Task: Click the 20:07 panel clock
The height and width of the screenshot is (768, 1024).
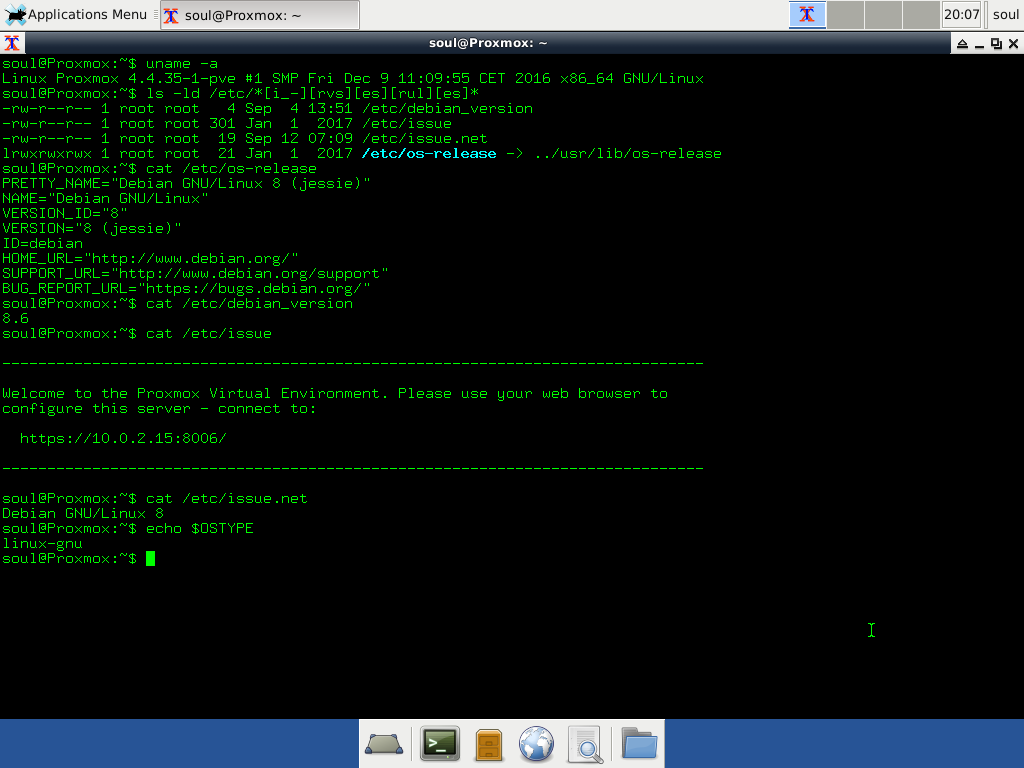Action: (x=962, y=14)
